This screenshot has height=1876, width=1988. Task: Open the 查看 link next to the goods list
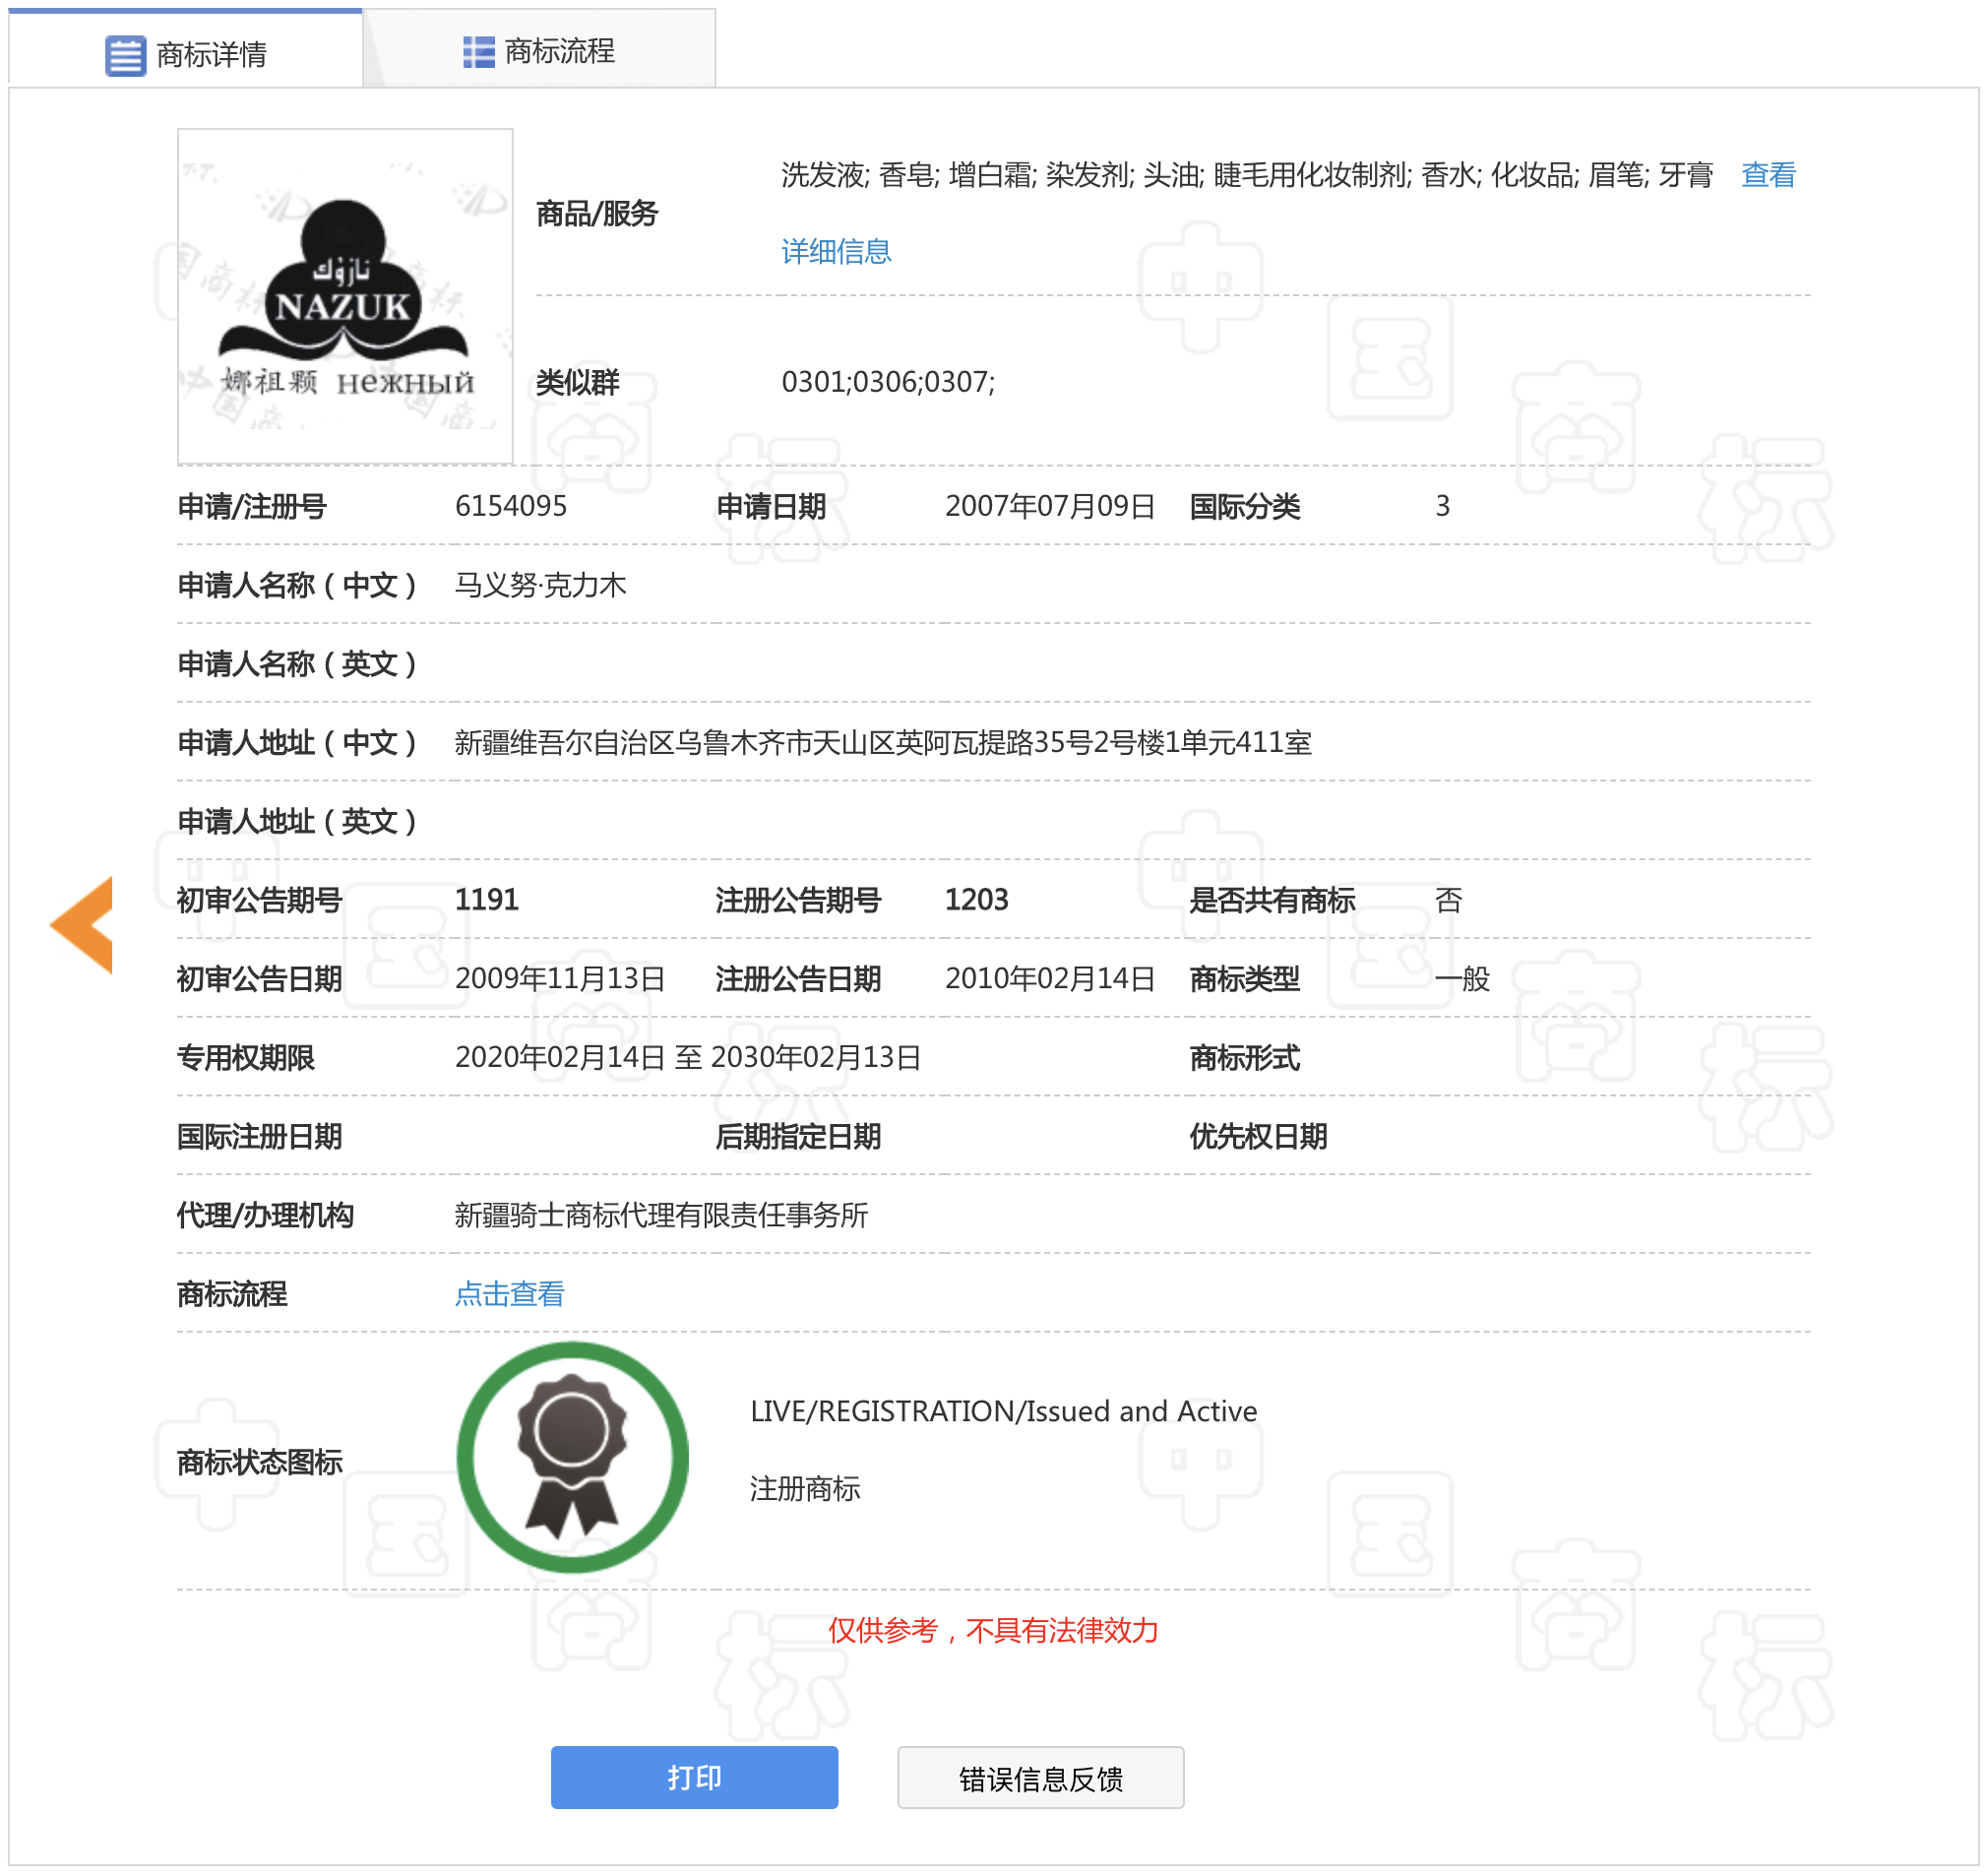point(1767,175)
